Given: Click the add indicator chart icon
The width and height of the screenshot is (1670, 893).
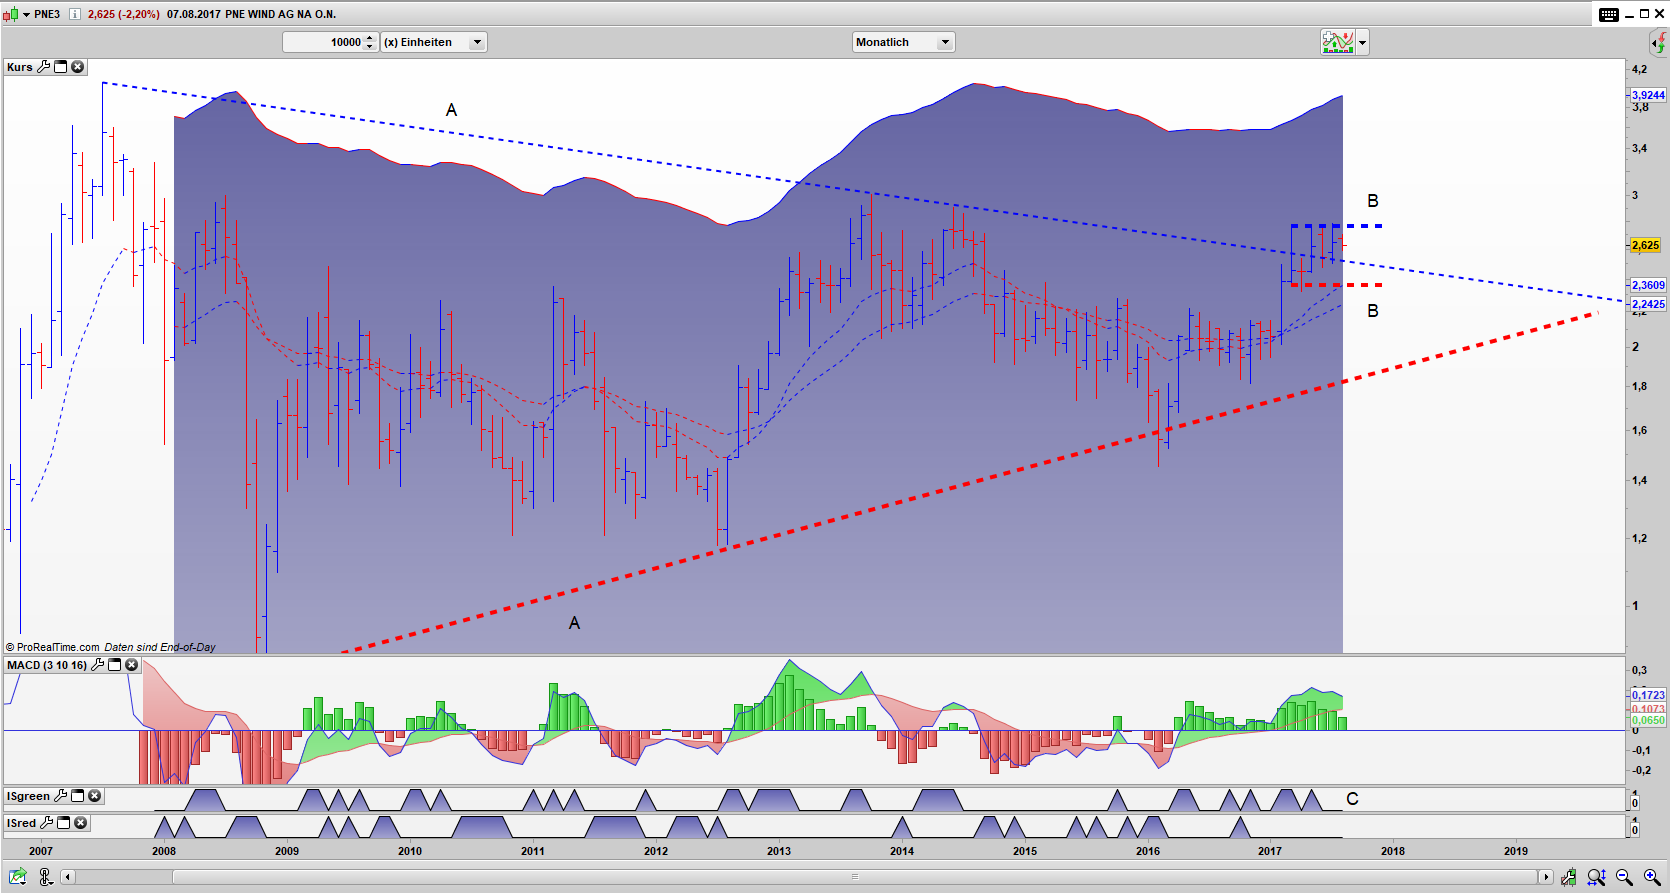Looking at the screenshot, I should click(1337, 42).
